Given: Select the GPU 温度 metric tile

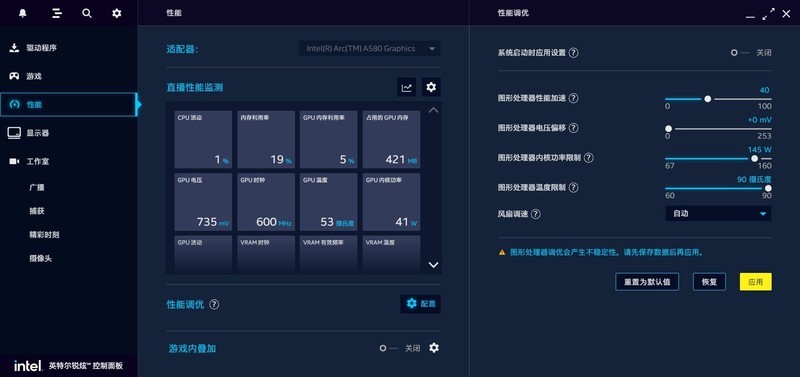Looking at the screenshot, I should (x=329, y=202).
